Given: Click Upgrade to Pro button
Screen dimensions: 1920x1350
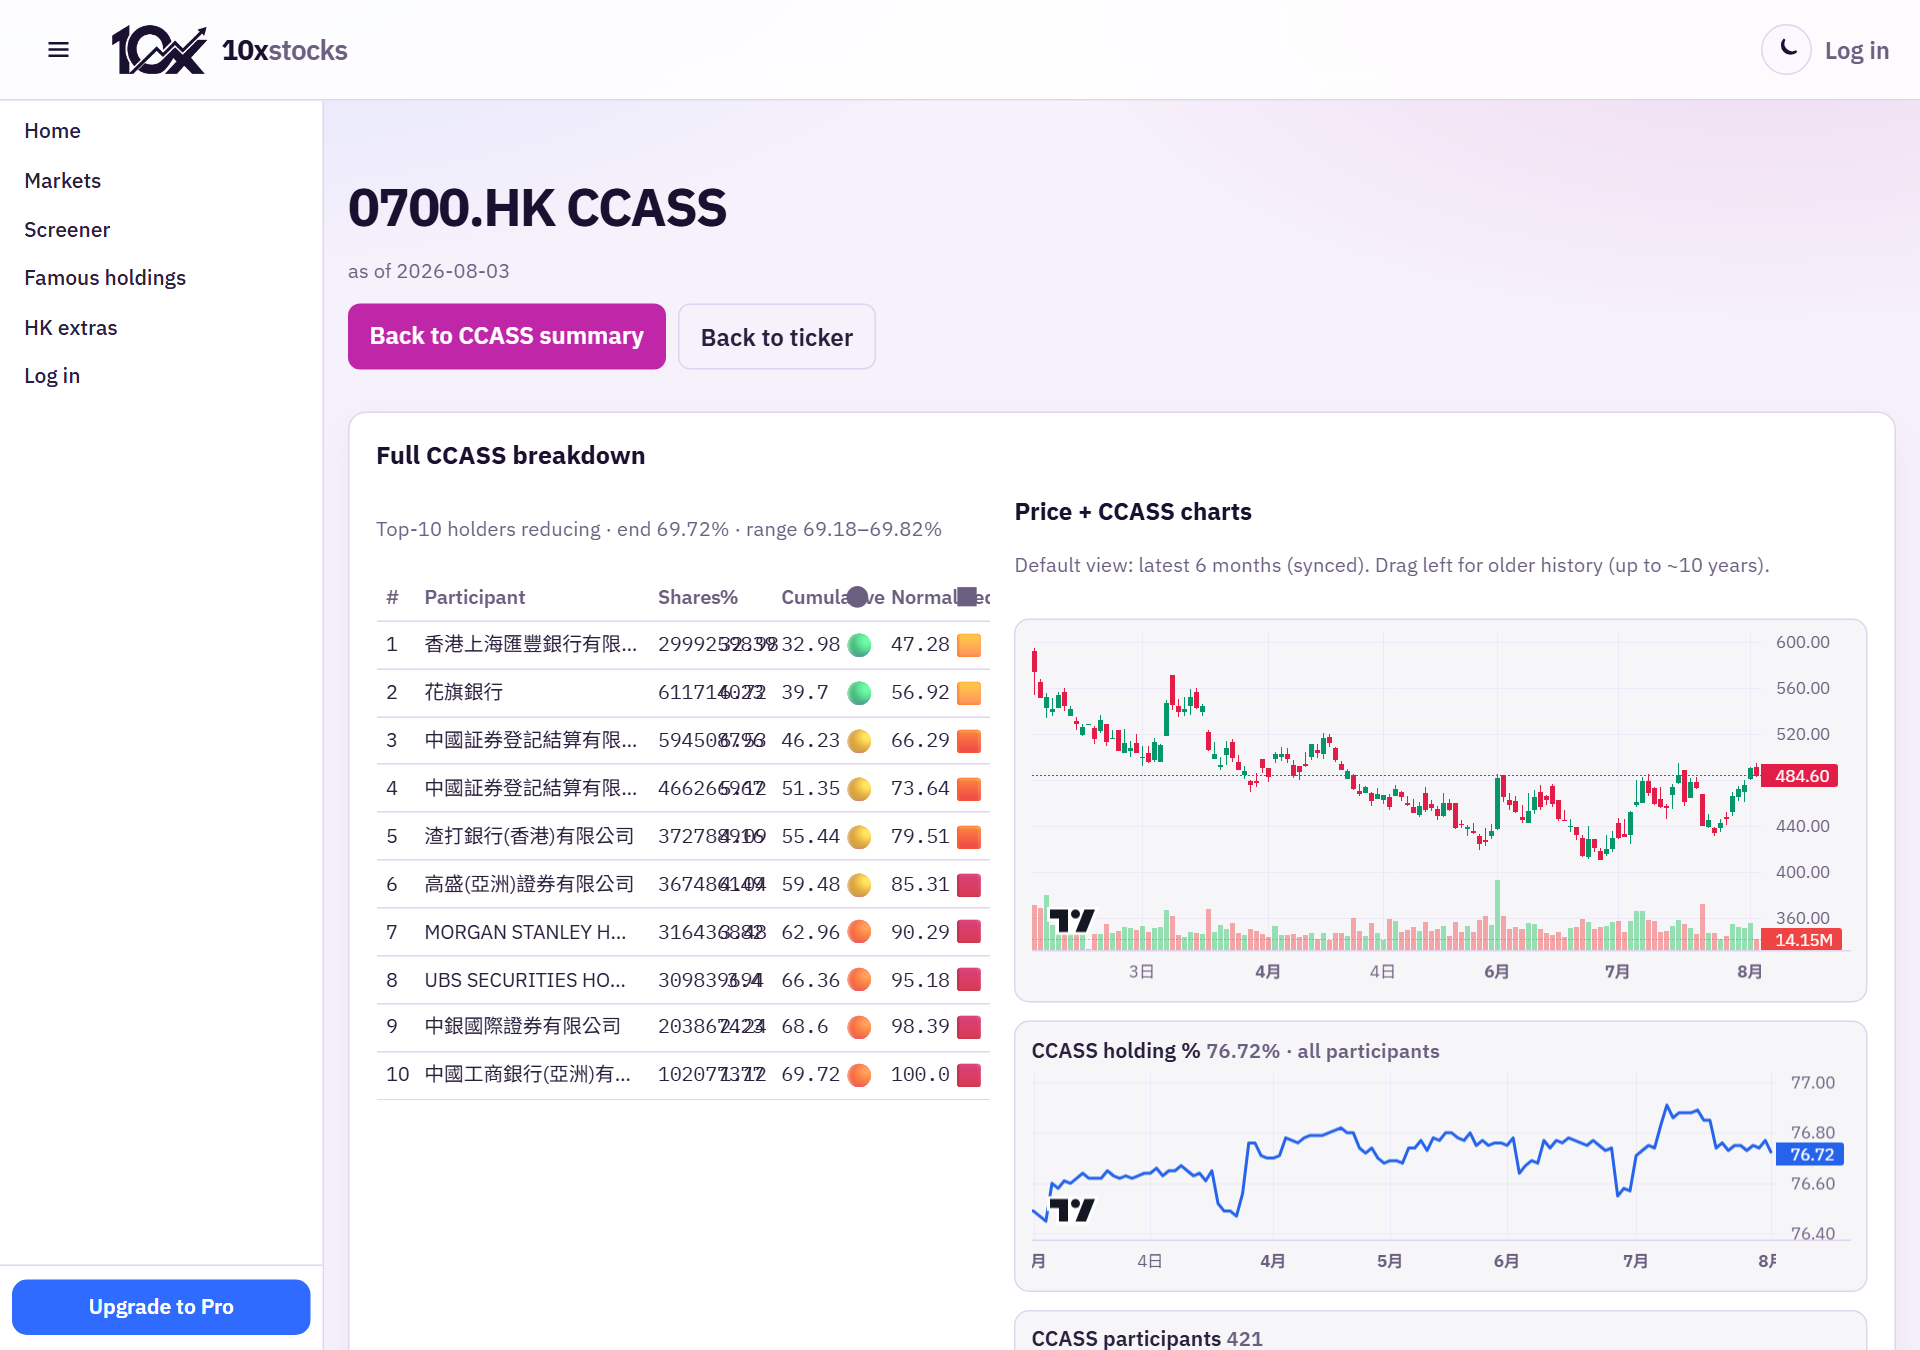Looking at the screenshot, I should 161,1307.
